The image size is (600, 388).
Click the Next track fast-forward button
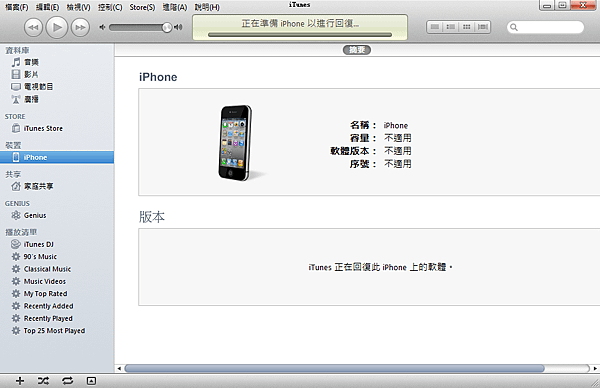(x=80, y=28)
